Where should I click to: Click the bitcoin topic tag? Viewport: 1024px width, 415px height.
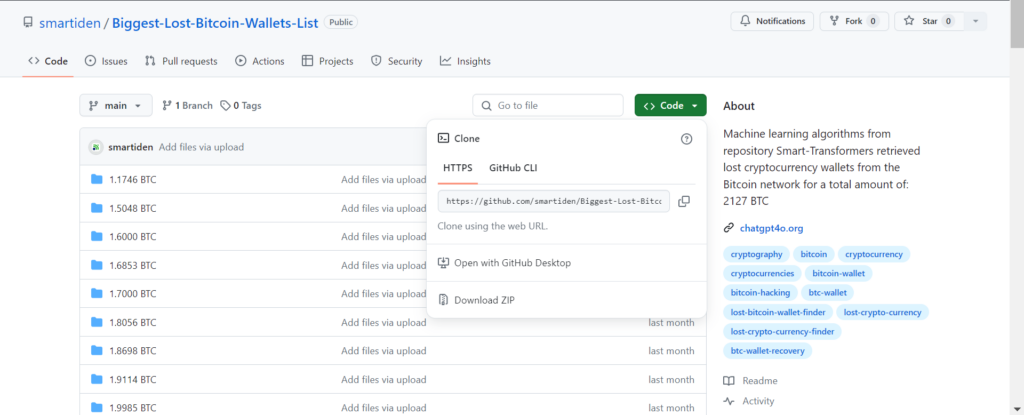click(814, 254)
